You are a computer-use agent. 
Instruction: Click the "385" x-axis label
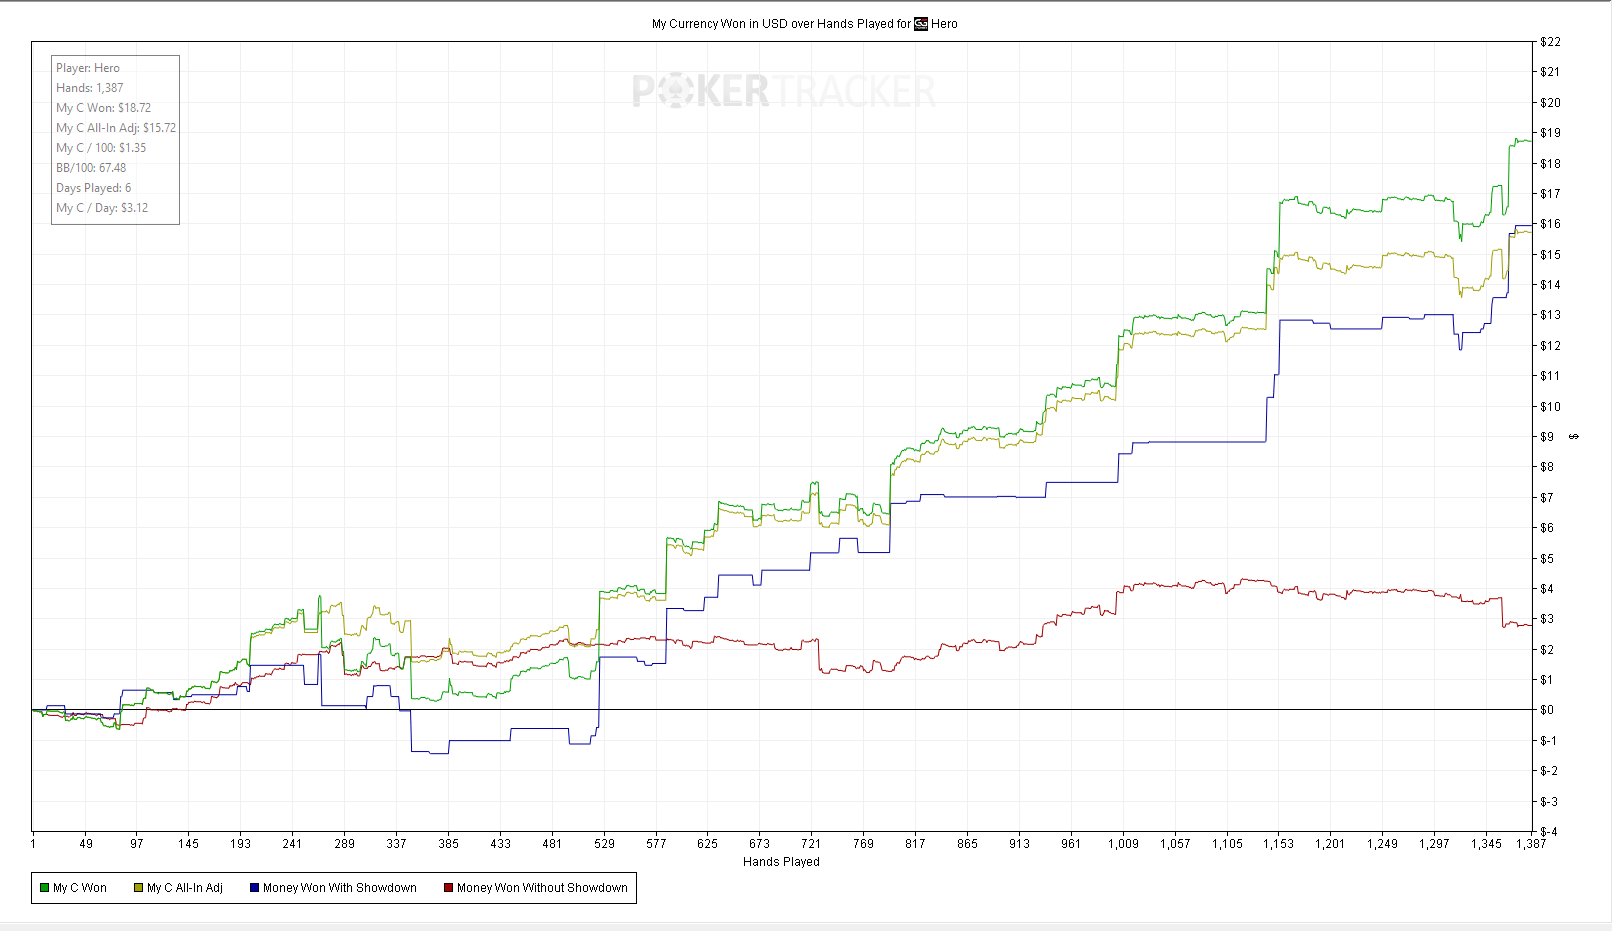(448, 844)
